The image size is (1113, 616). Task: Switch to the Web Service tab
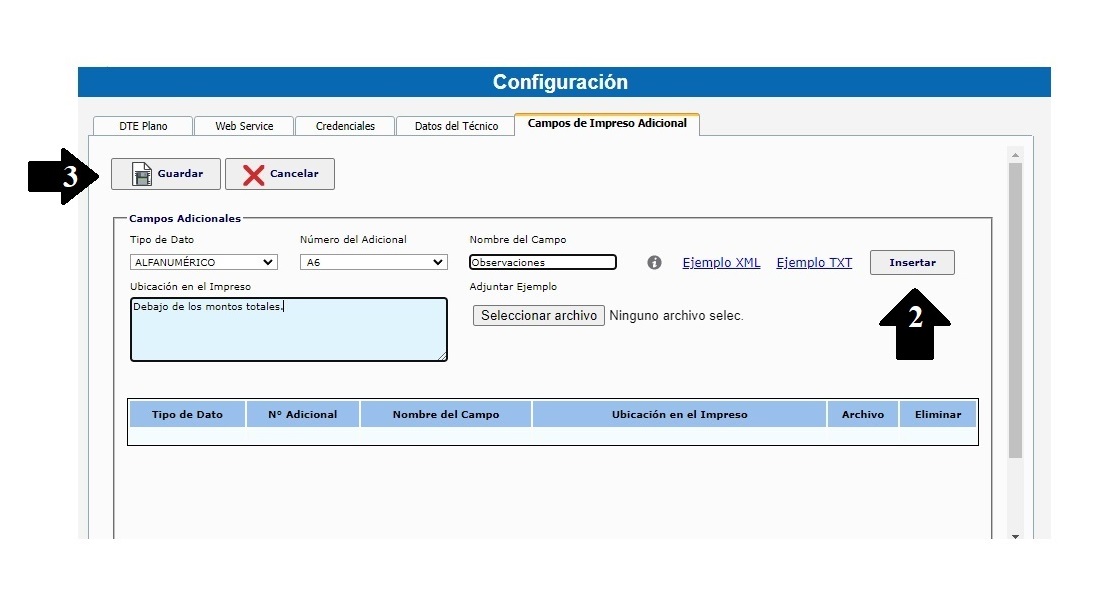[x=243, y=125]
